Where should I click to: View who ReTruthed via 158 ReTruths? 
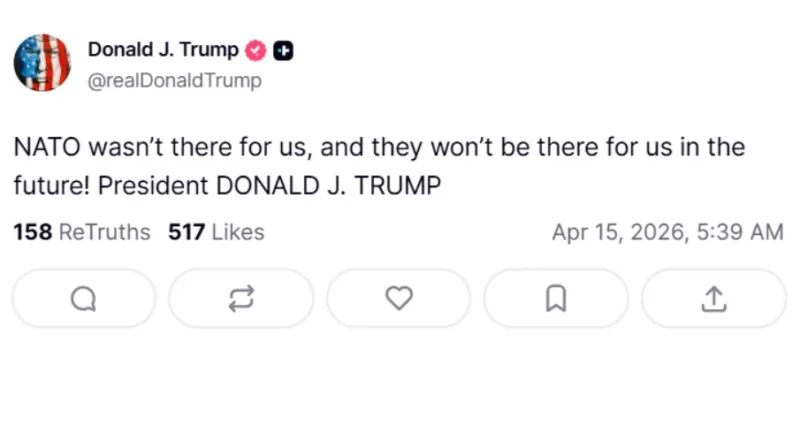(x=81, y=232)
